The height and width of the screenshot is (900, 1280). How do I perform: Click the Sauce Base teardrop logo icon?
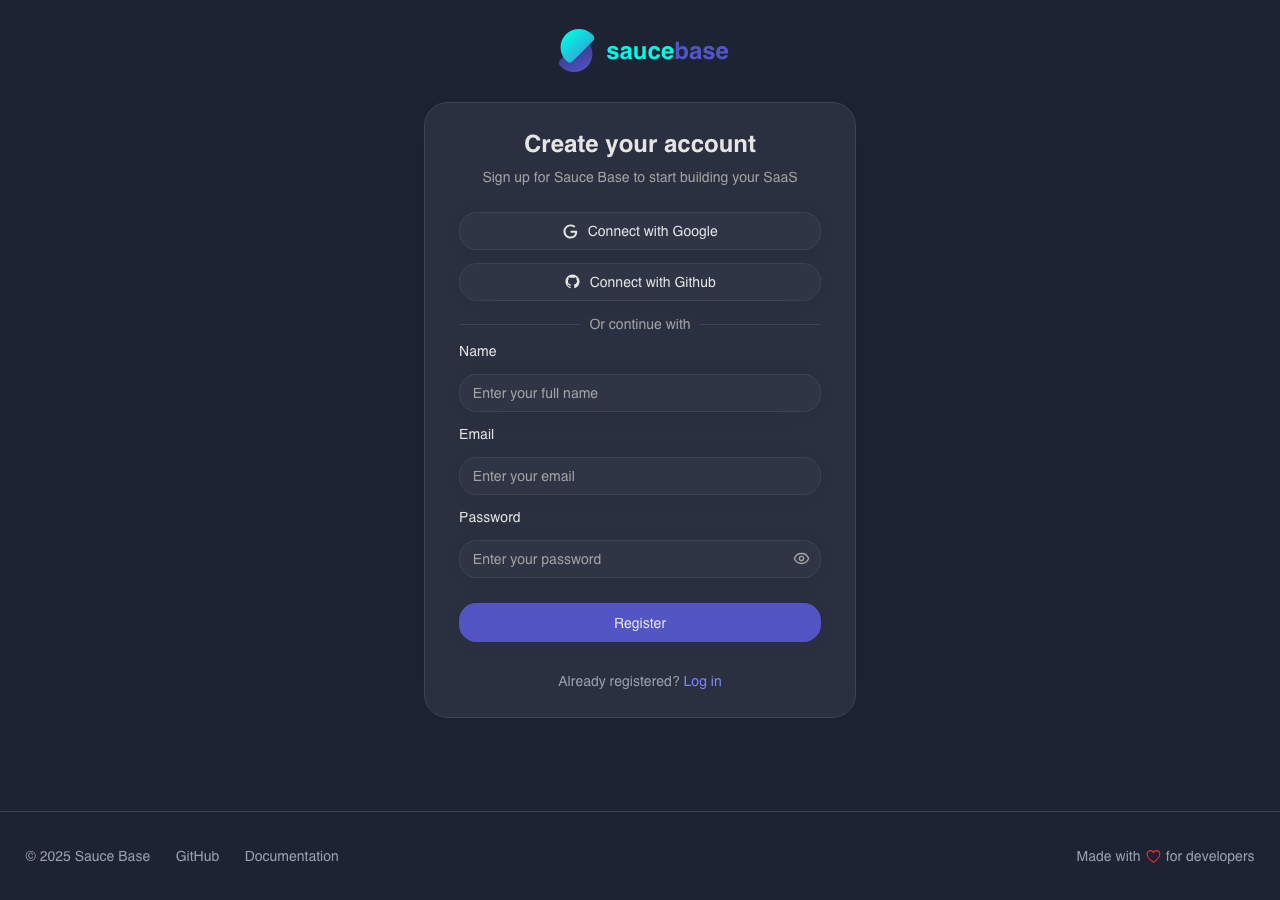click(575, 50)
